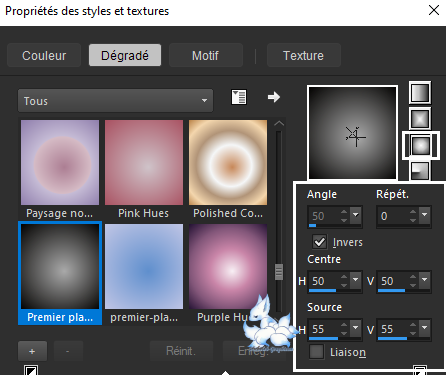Viewport: 446px width, 375px height.
Task: Select the Pink Hues gradient thumbnail
Action: coord(144,163)
